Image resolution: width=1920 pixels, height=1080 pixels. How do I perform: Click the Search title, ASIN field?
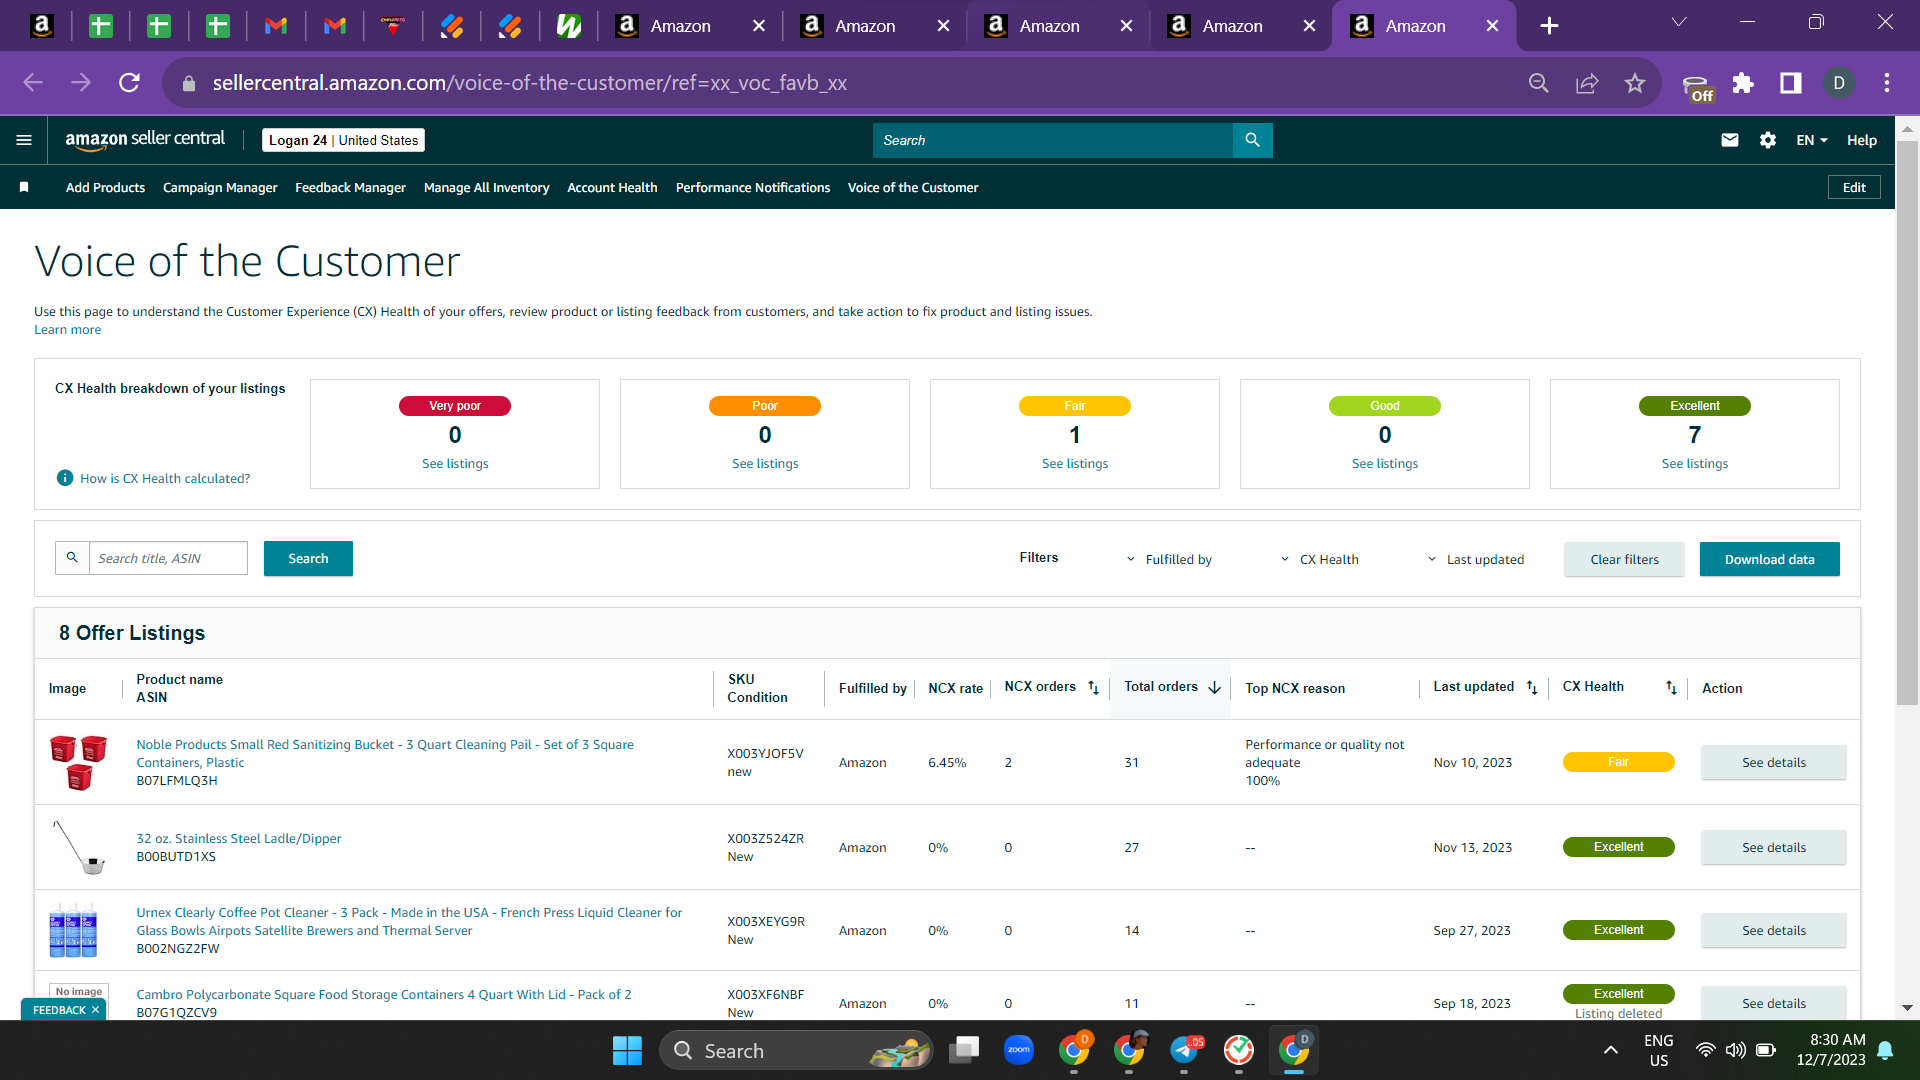(x=168, y=558)
